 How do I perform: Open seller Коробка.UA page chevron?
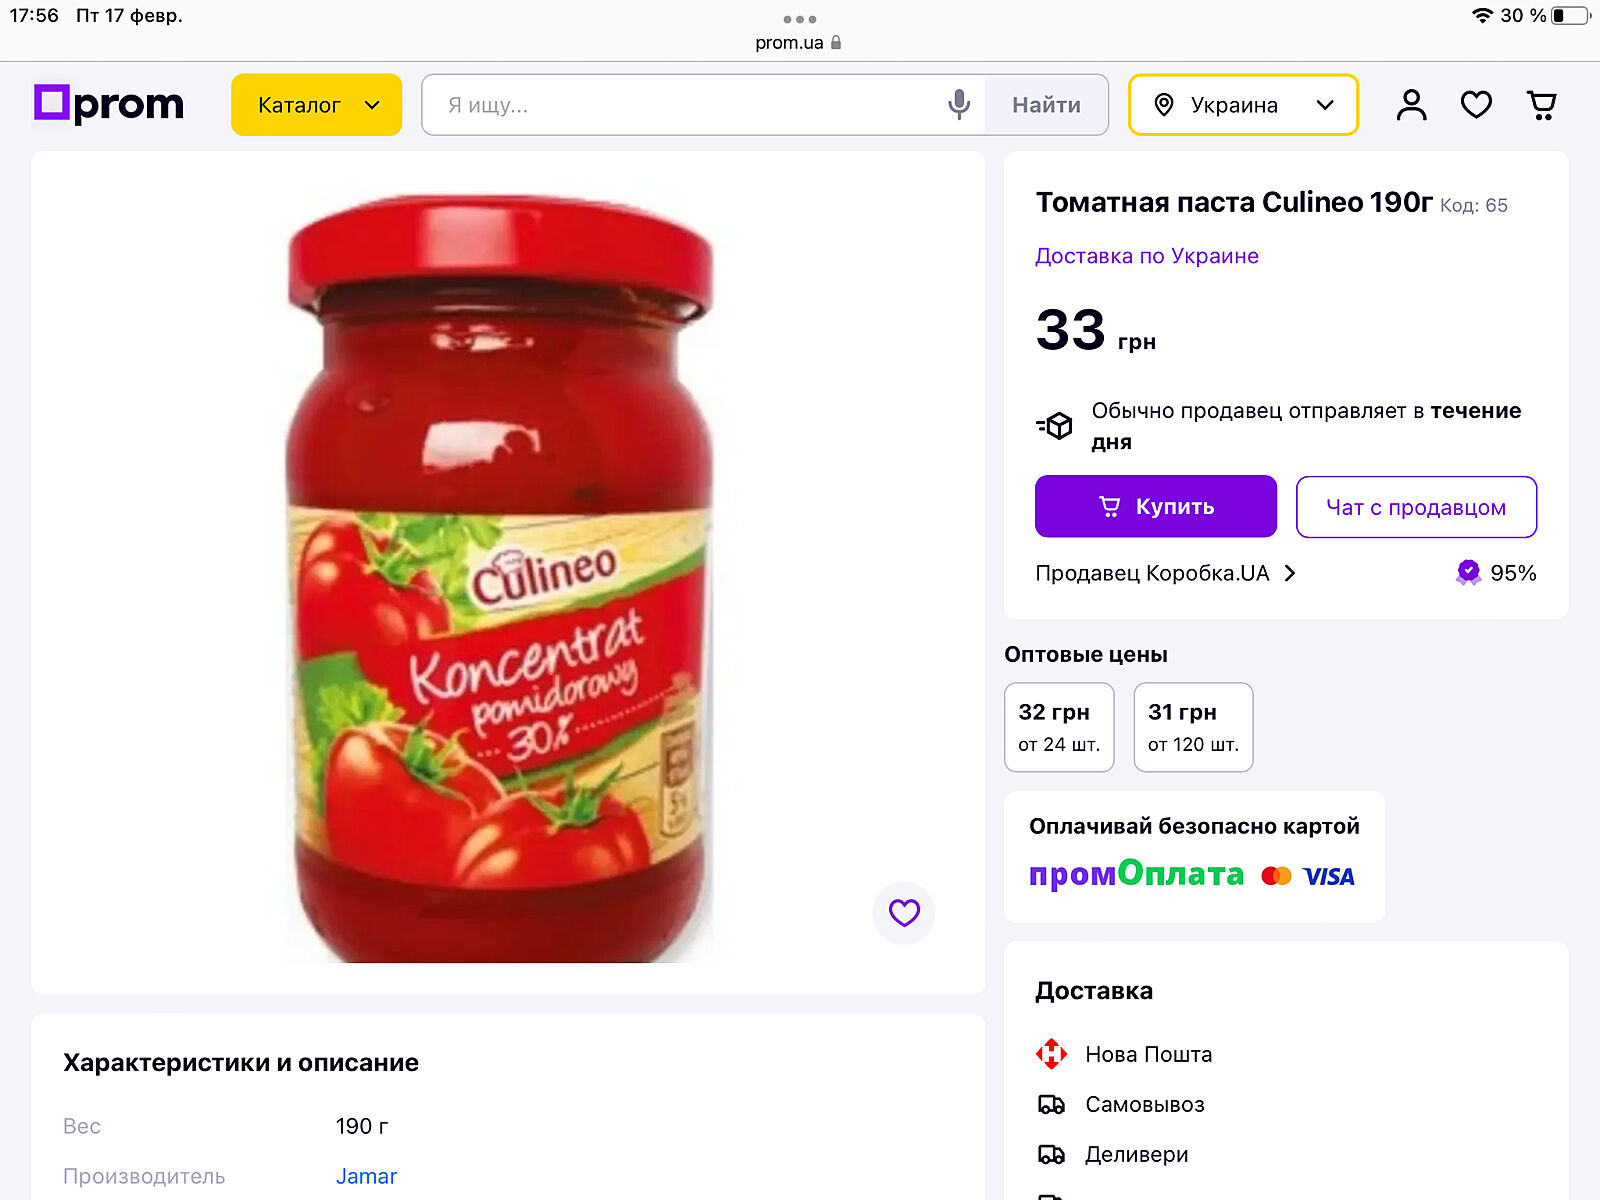1290,573
